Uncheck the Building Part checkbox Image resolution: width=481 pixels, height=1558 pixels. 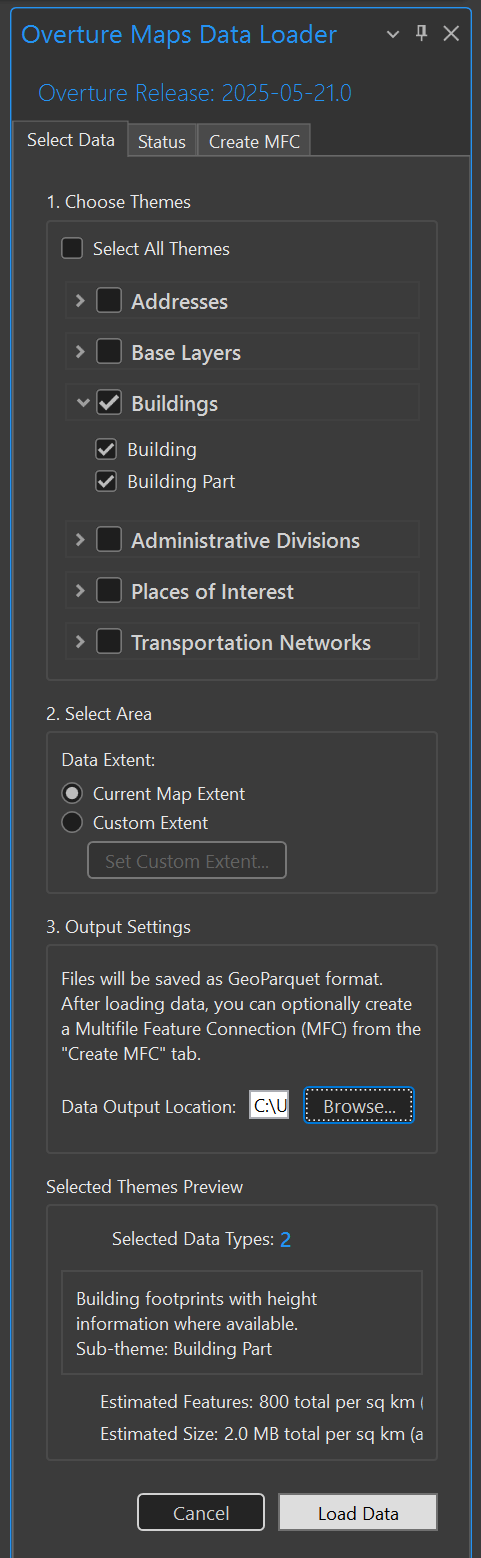(x=106, y=481)
